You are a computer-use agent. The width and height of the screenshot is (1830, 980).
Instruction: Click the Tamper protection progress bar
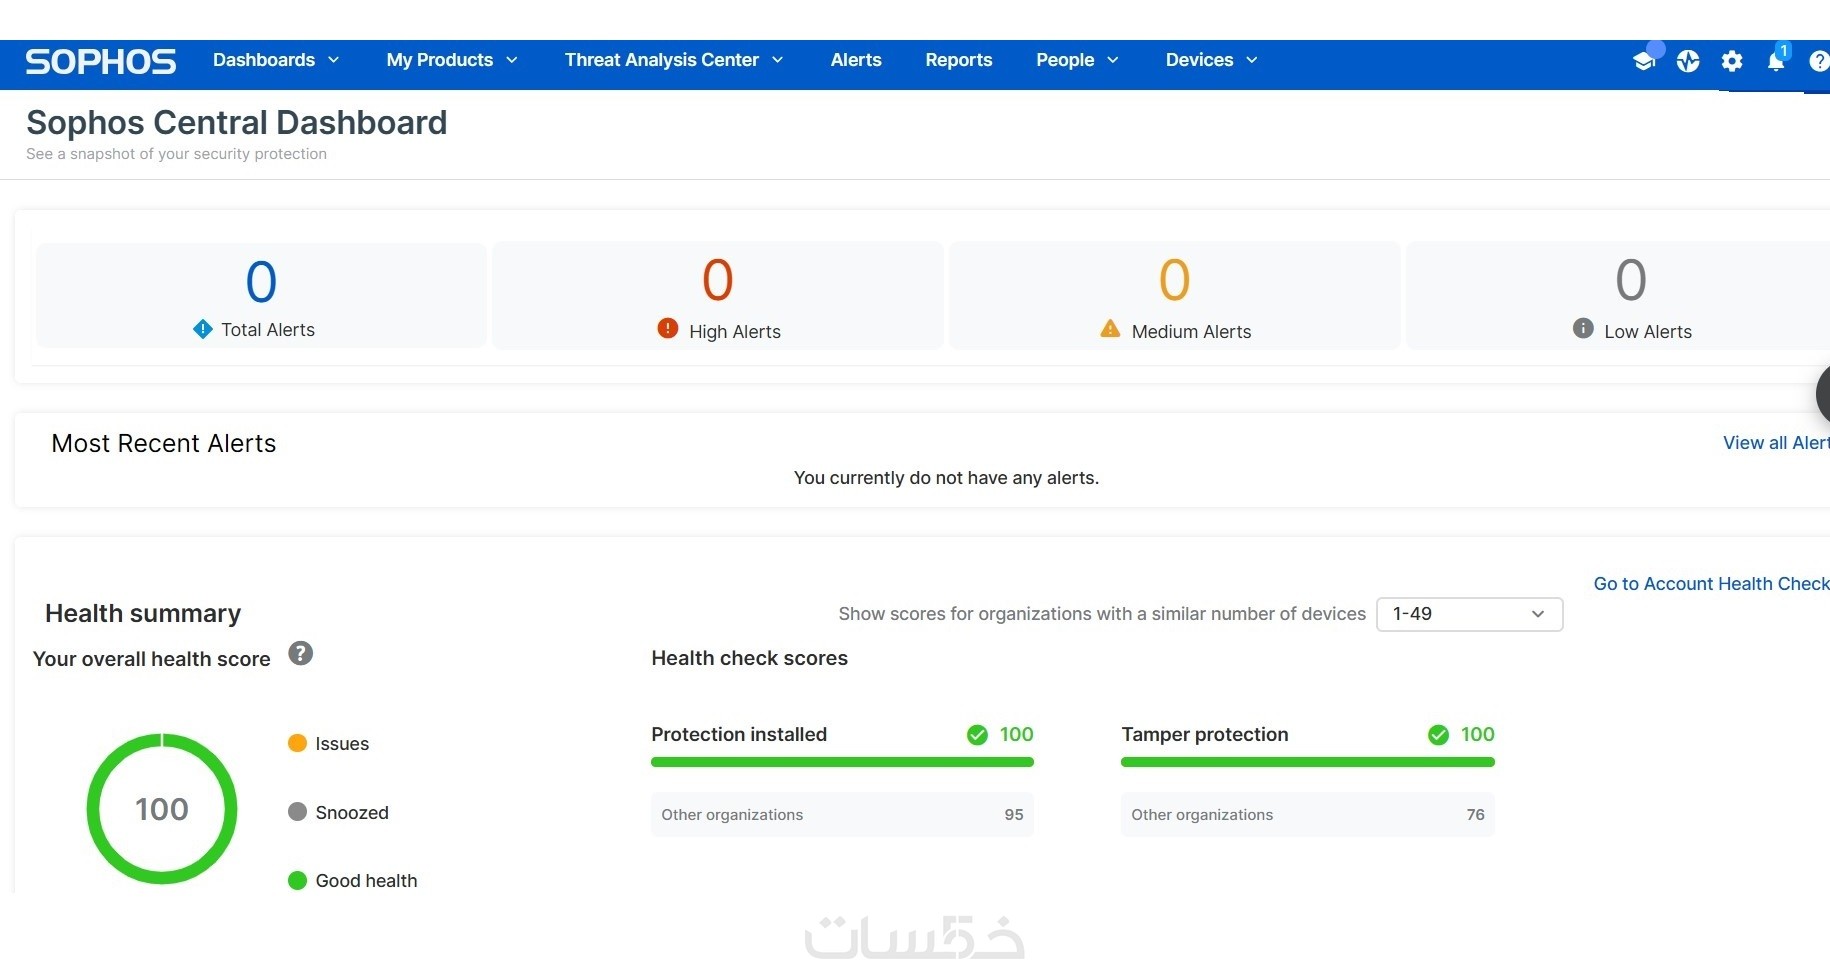pos(1307,762)
